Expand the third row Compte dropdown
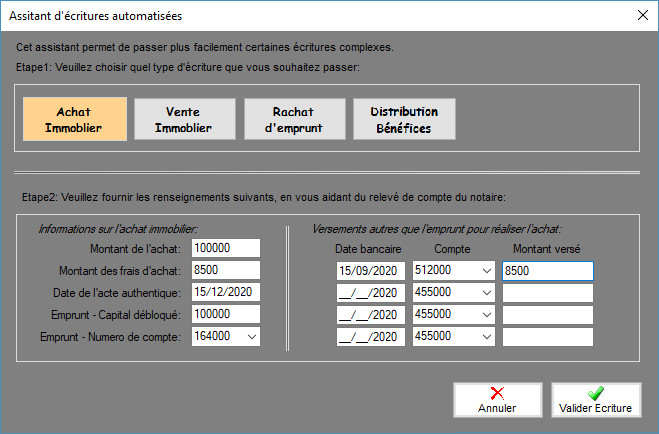The height and width of the screenshot is (434, 659). 485,315
